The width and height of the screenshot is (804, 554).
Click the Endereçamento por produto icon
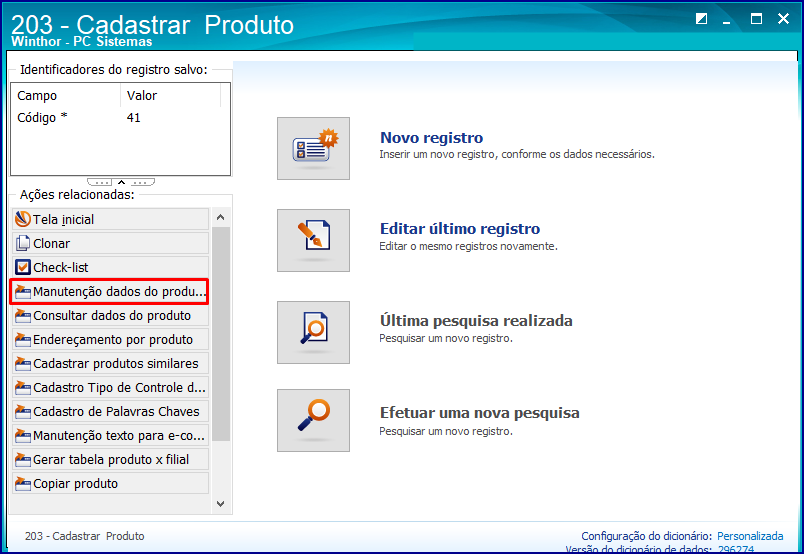click(23, 340)
